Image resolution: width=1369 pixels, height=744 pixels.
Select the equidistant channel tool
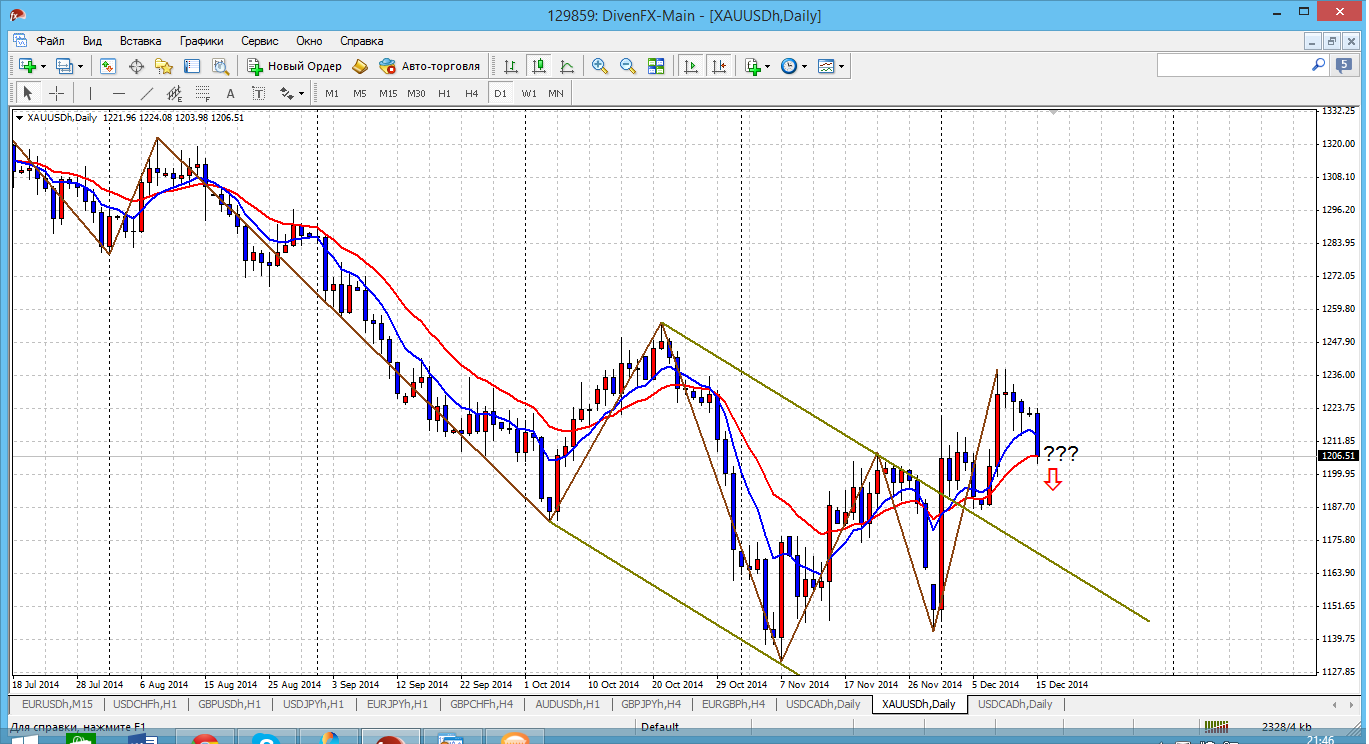175,93
